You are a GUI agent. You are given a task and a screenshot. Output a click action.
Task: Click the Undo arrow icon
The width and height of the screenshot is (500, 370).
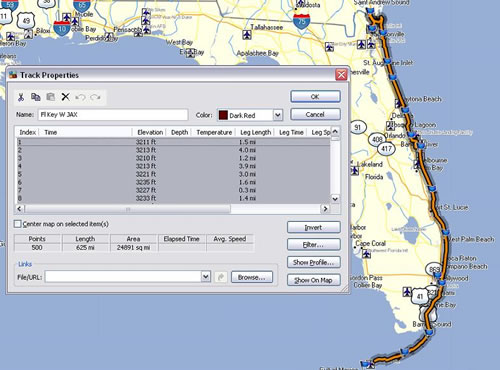point(80,97)
